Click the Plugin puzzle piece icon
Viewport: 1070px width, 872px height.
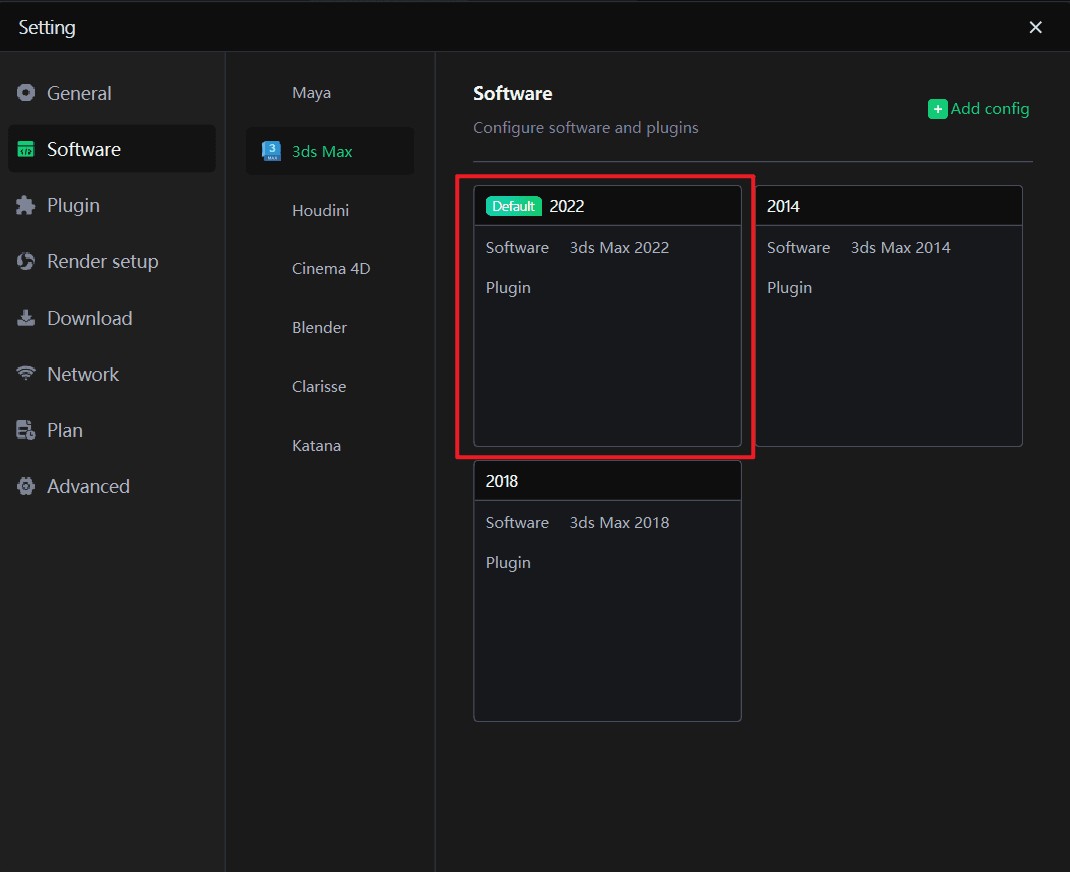tap(26, 205)
